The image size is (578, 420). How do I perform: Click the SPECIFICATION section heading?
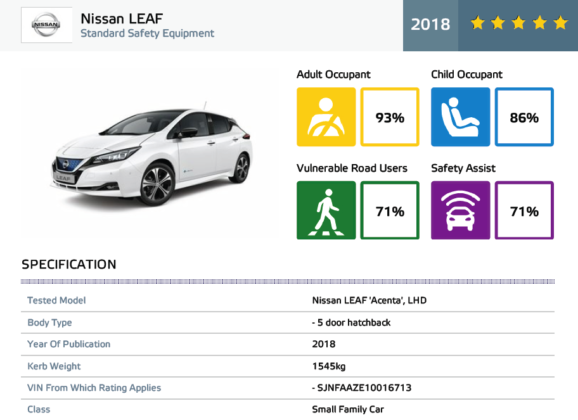tap(69, 264)
